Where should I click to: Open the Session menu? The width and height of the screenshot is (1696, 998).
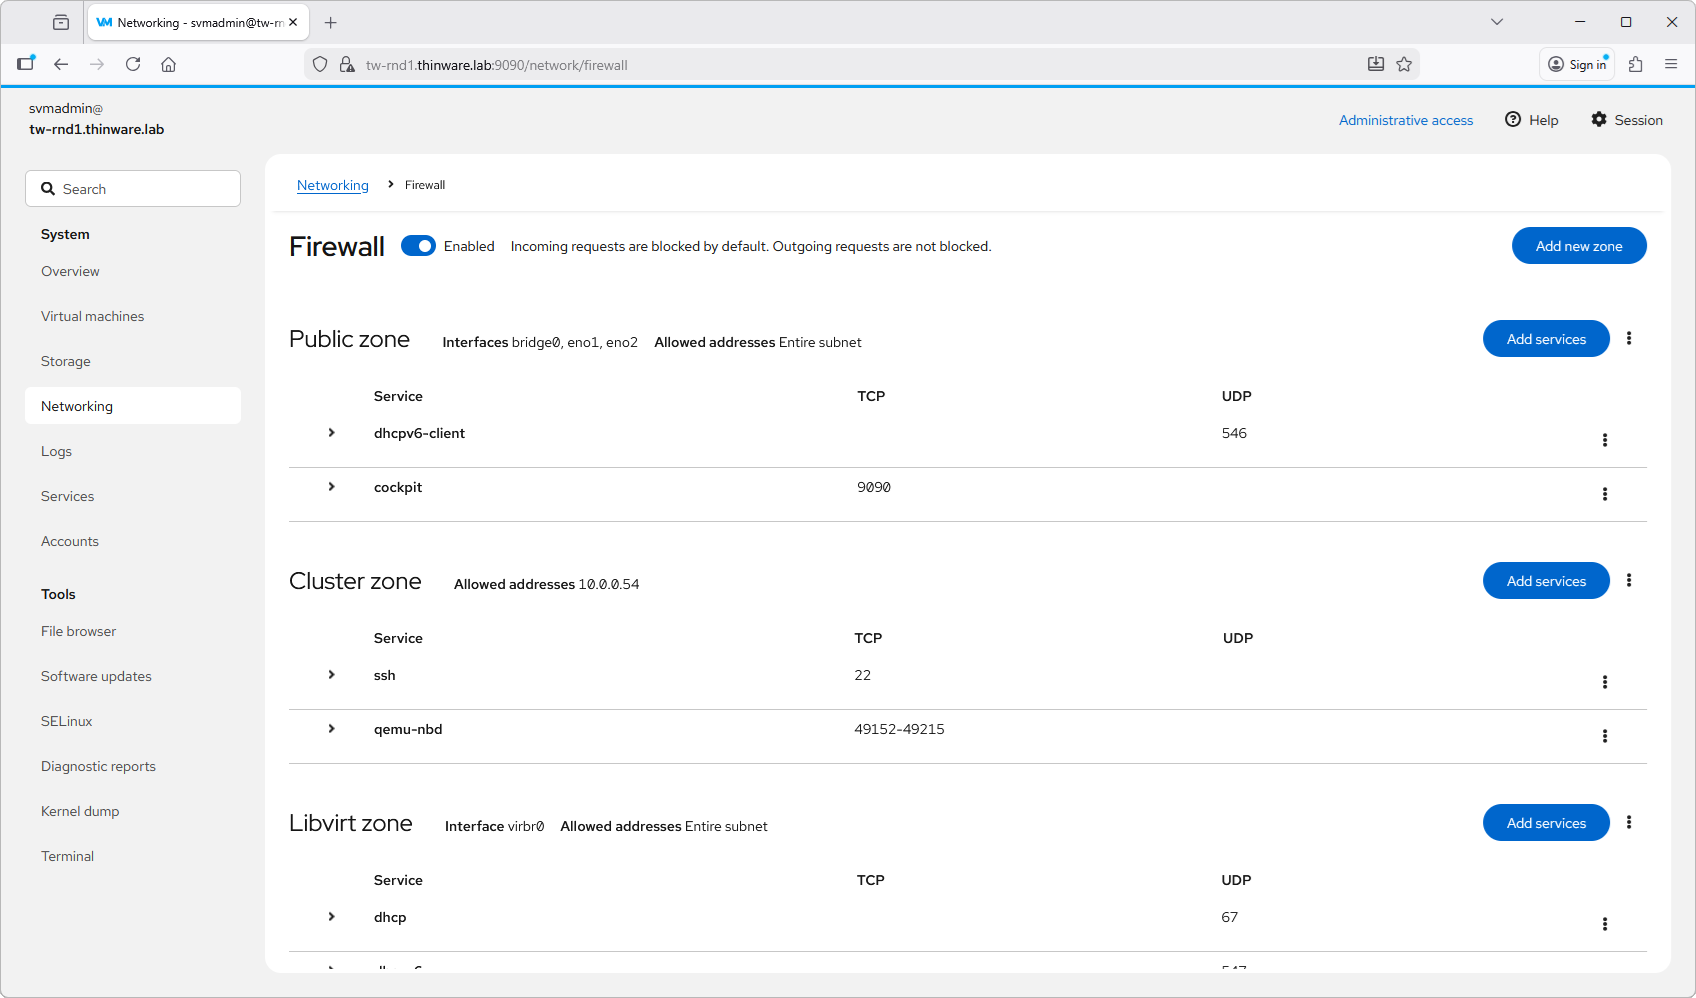pyautogui.click(x=1627, y=120)
